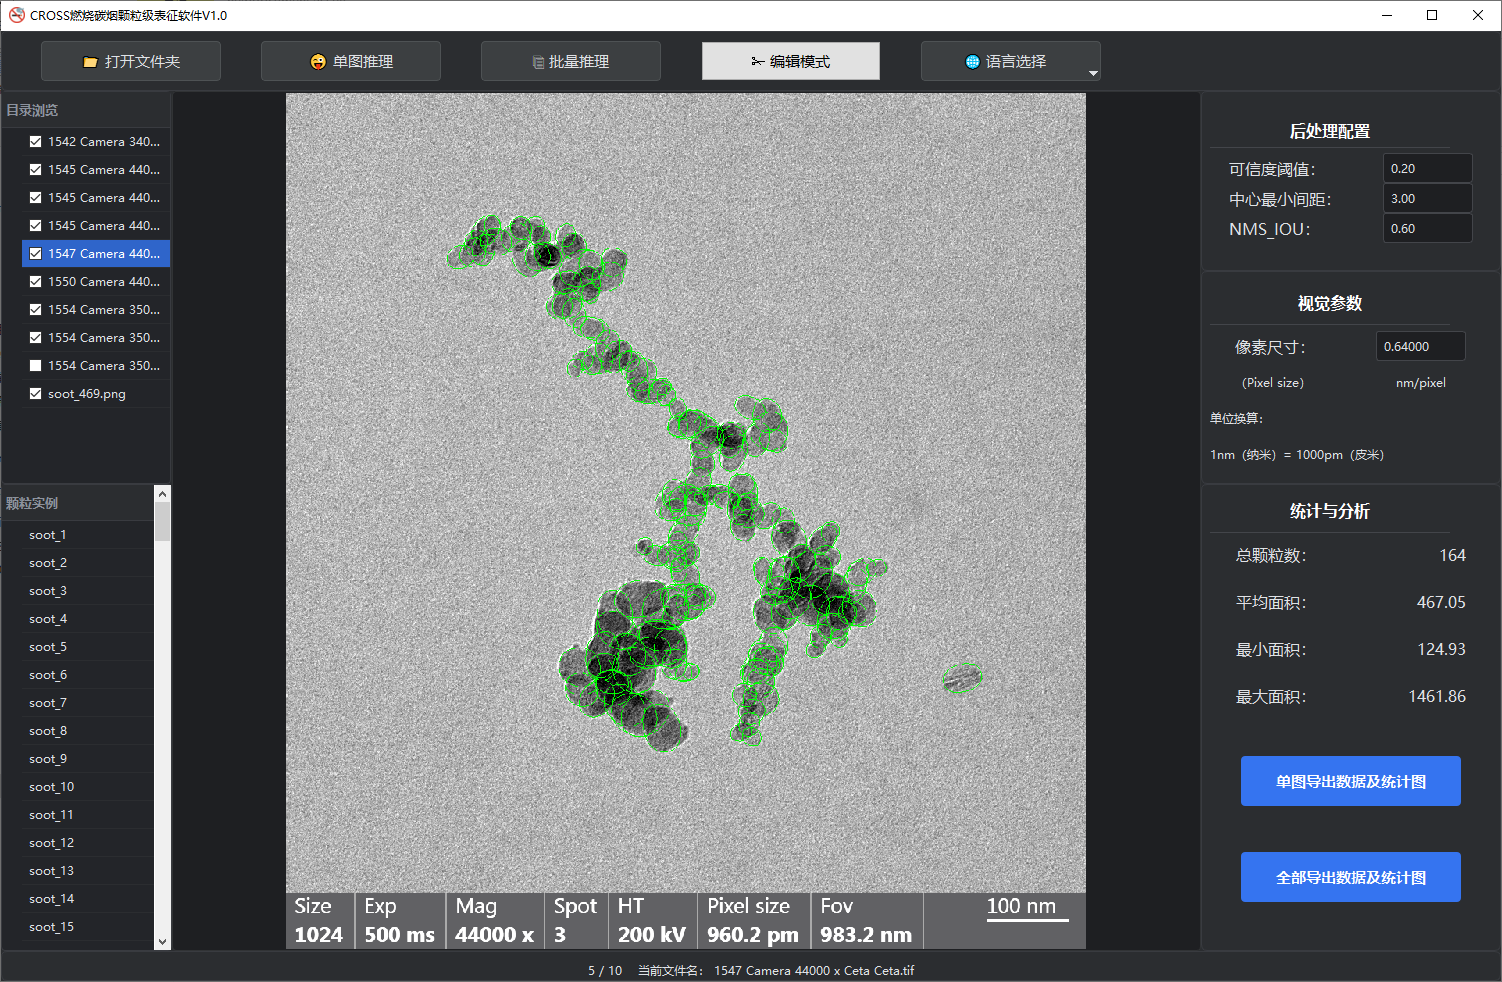This screenshot has height=982, width=1502.
Task: Click the CROSS app logo in title bar
Action: (x=16, y=15)
